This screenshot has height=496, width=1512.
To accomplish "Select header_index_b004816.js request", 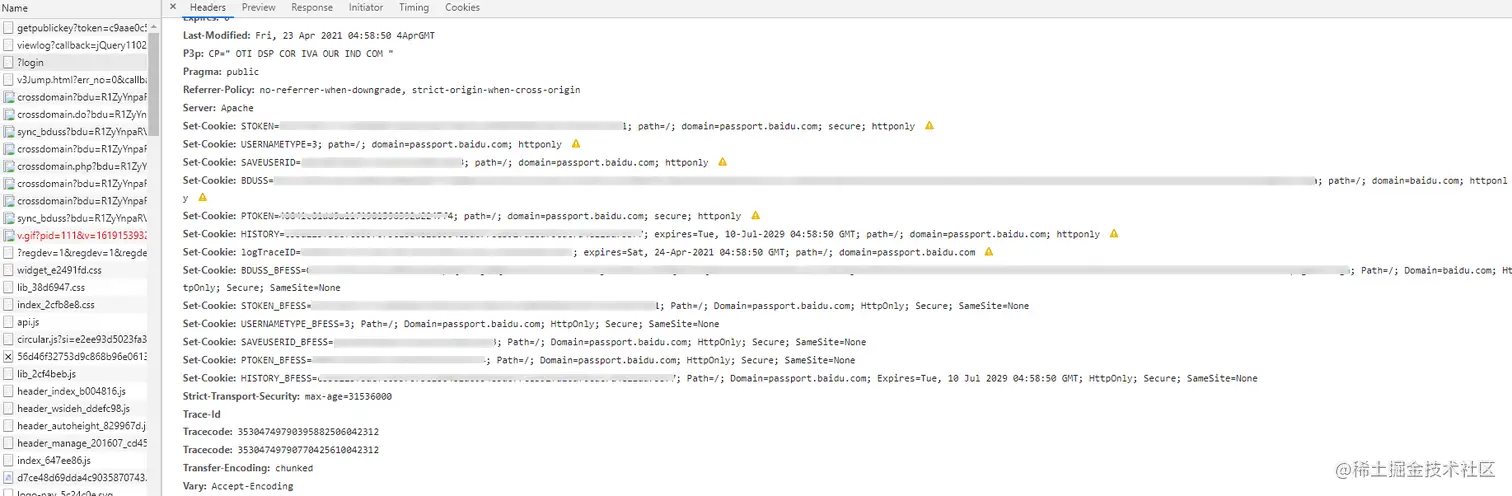I will 74,391.
